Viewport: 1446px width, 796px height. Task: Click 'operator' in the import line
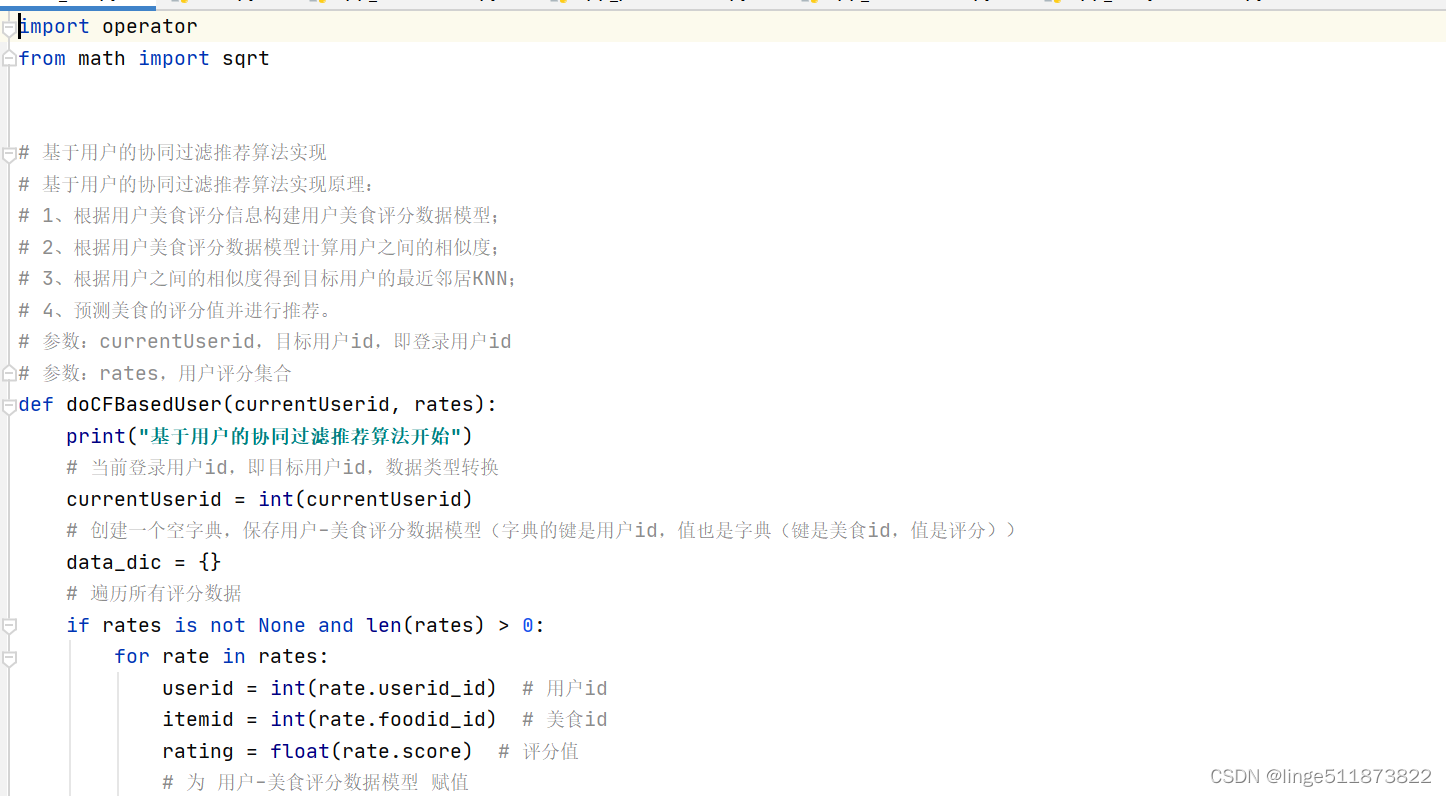[x=150, y=27]
